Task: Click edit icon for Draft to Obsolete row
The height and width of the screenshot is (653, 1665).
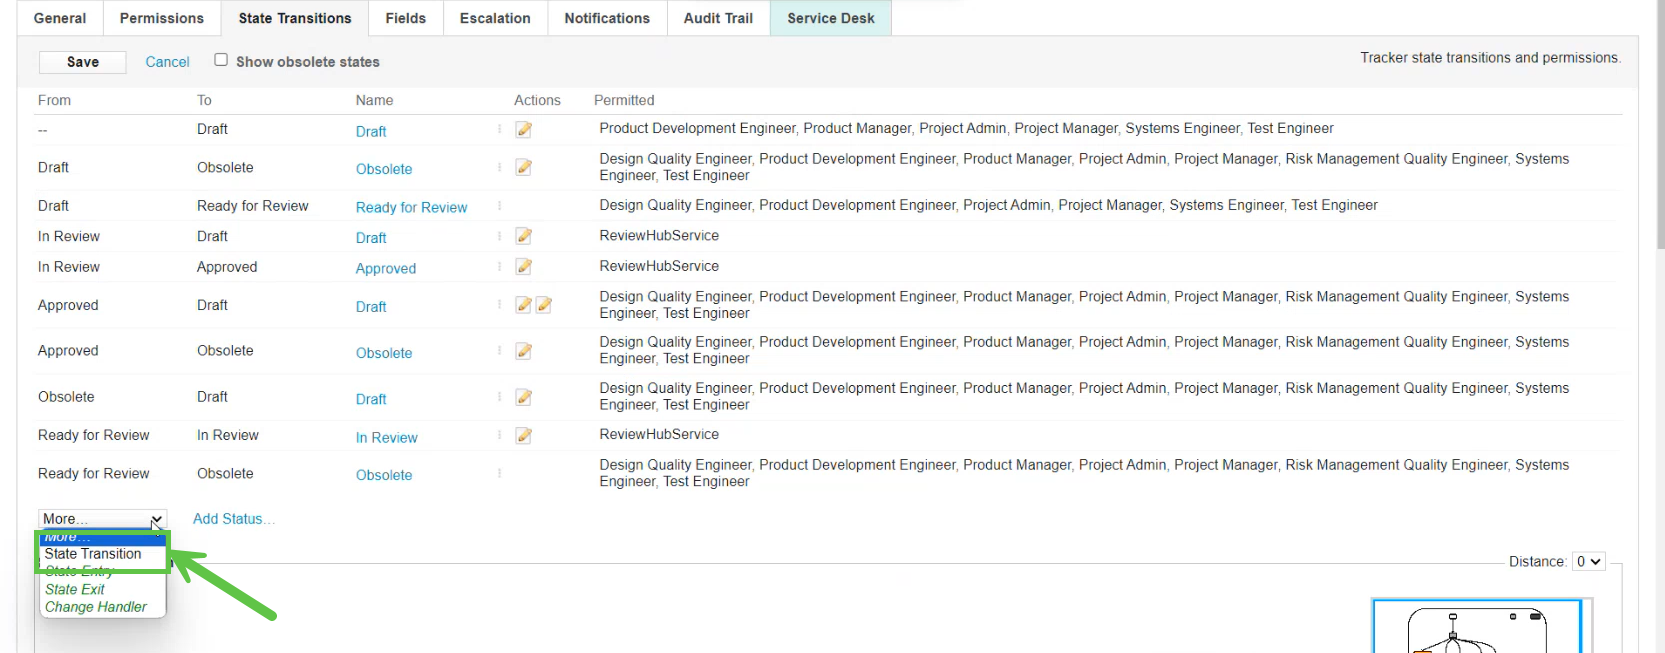Action: 523,168
